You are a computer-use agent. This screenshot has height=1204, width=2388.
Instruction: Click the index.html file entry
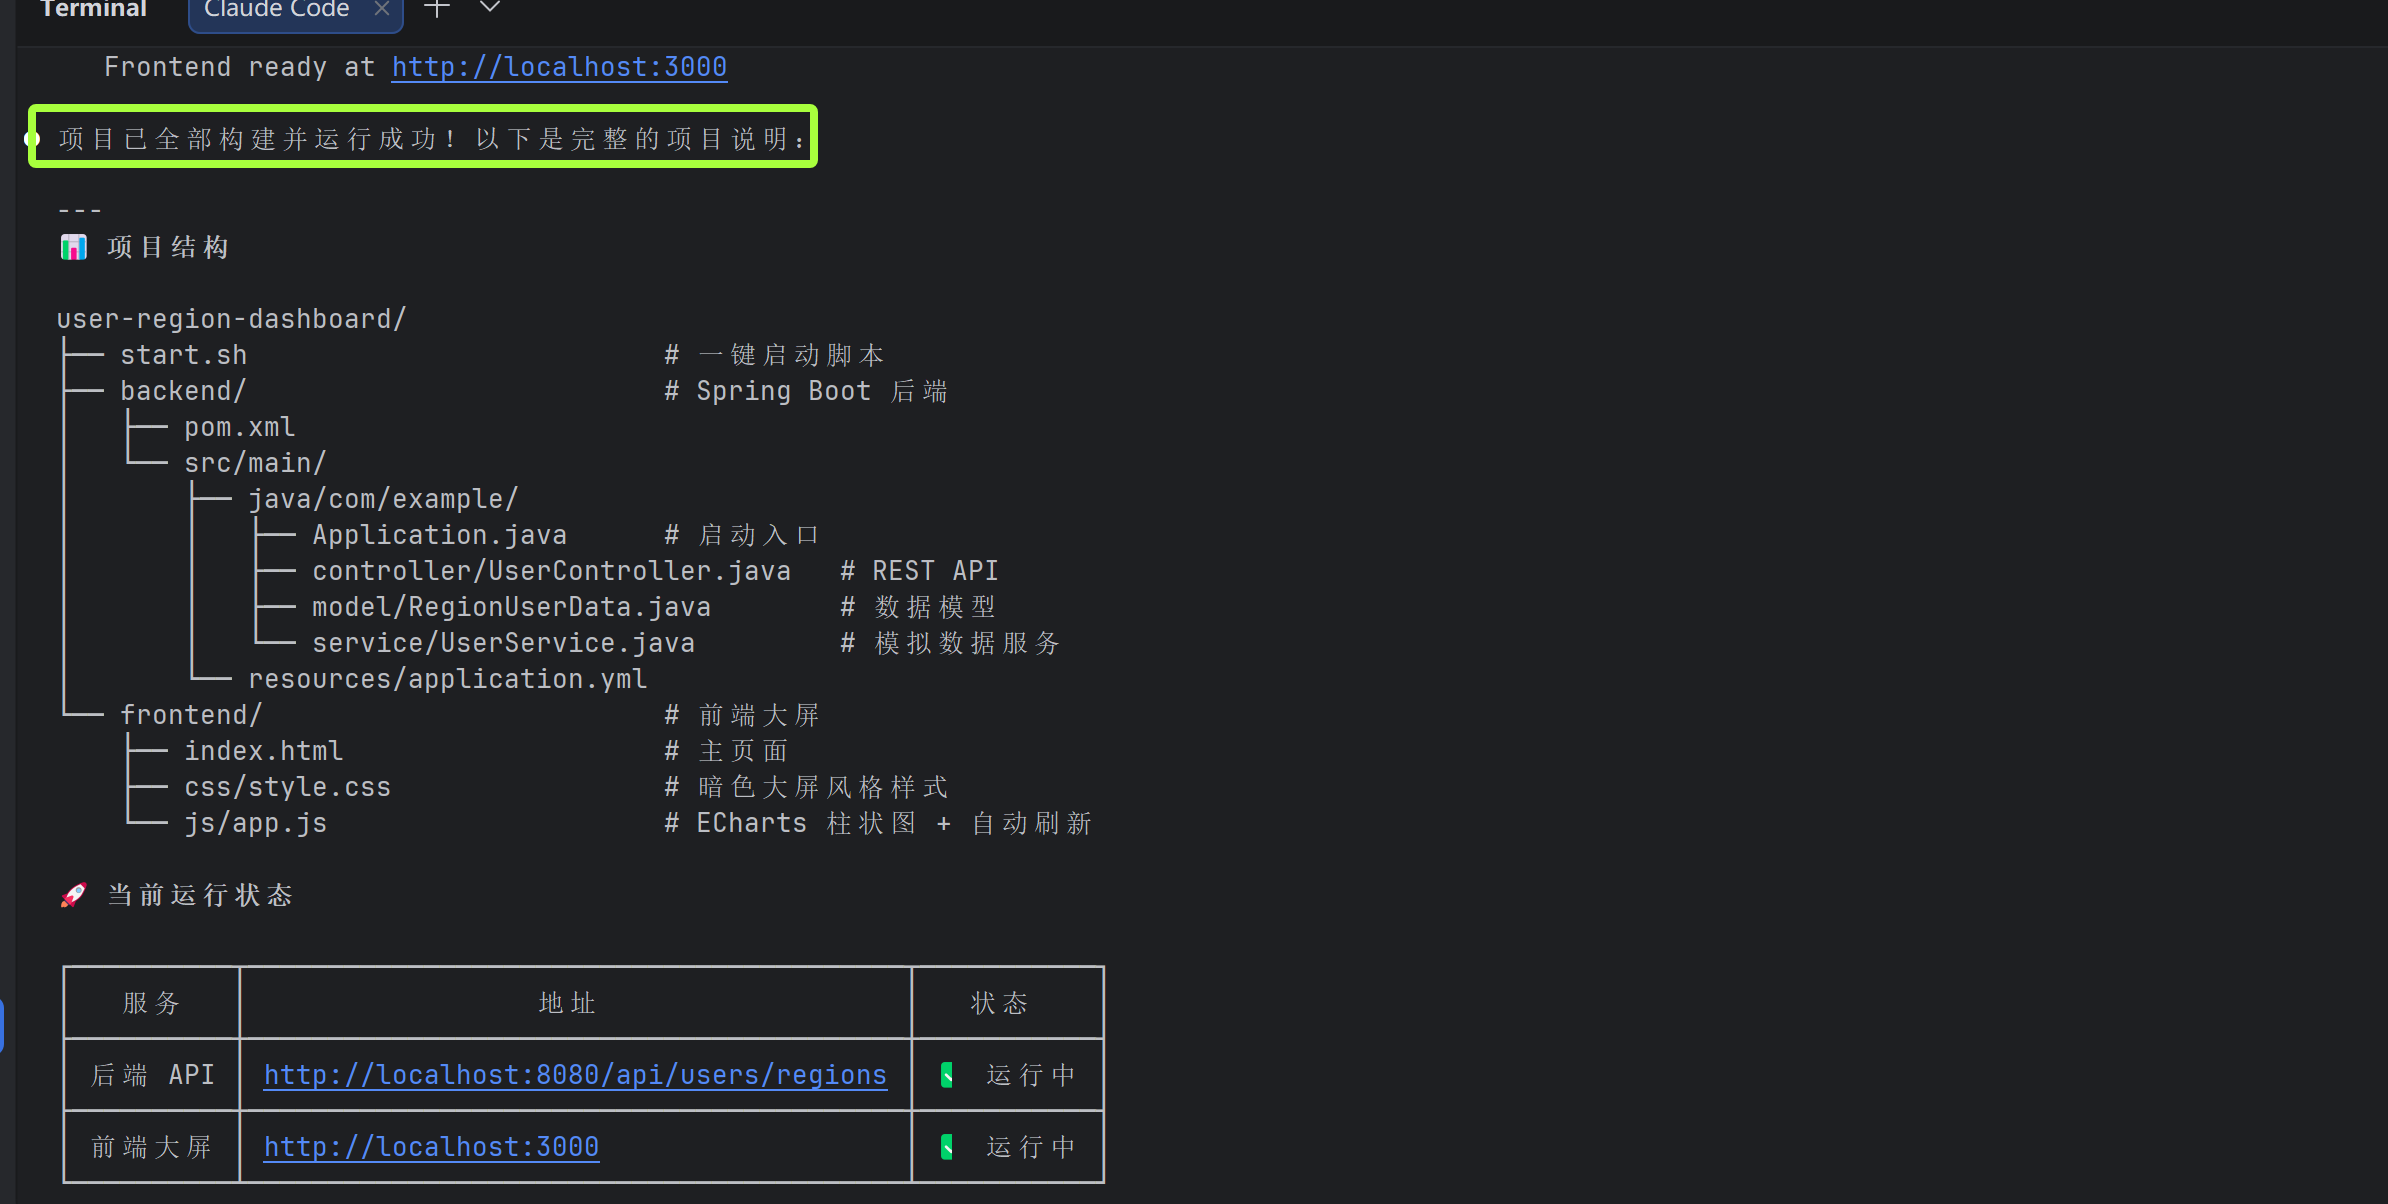pyautogui.click(x=264, y=751)
